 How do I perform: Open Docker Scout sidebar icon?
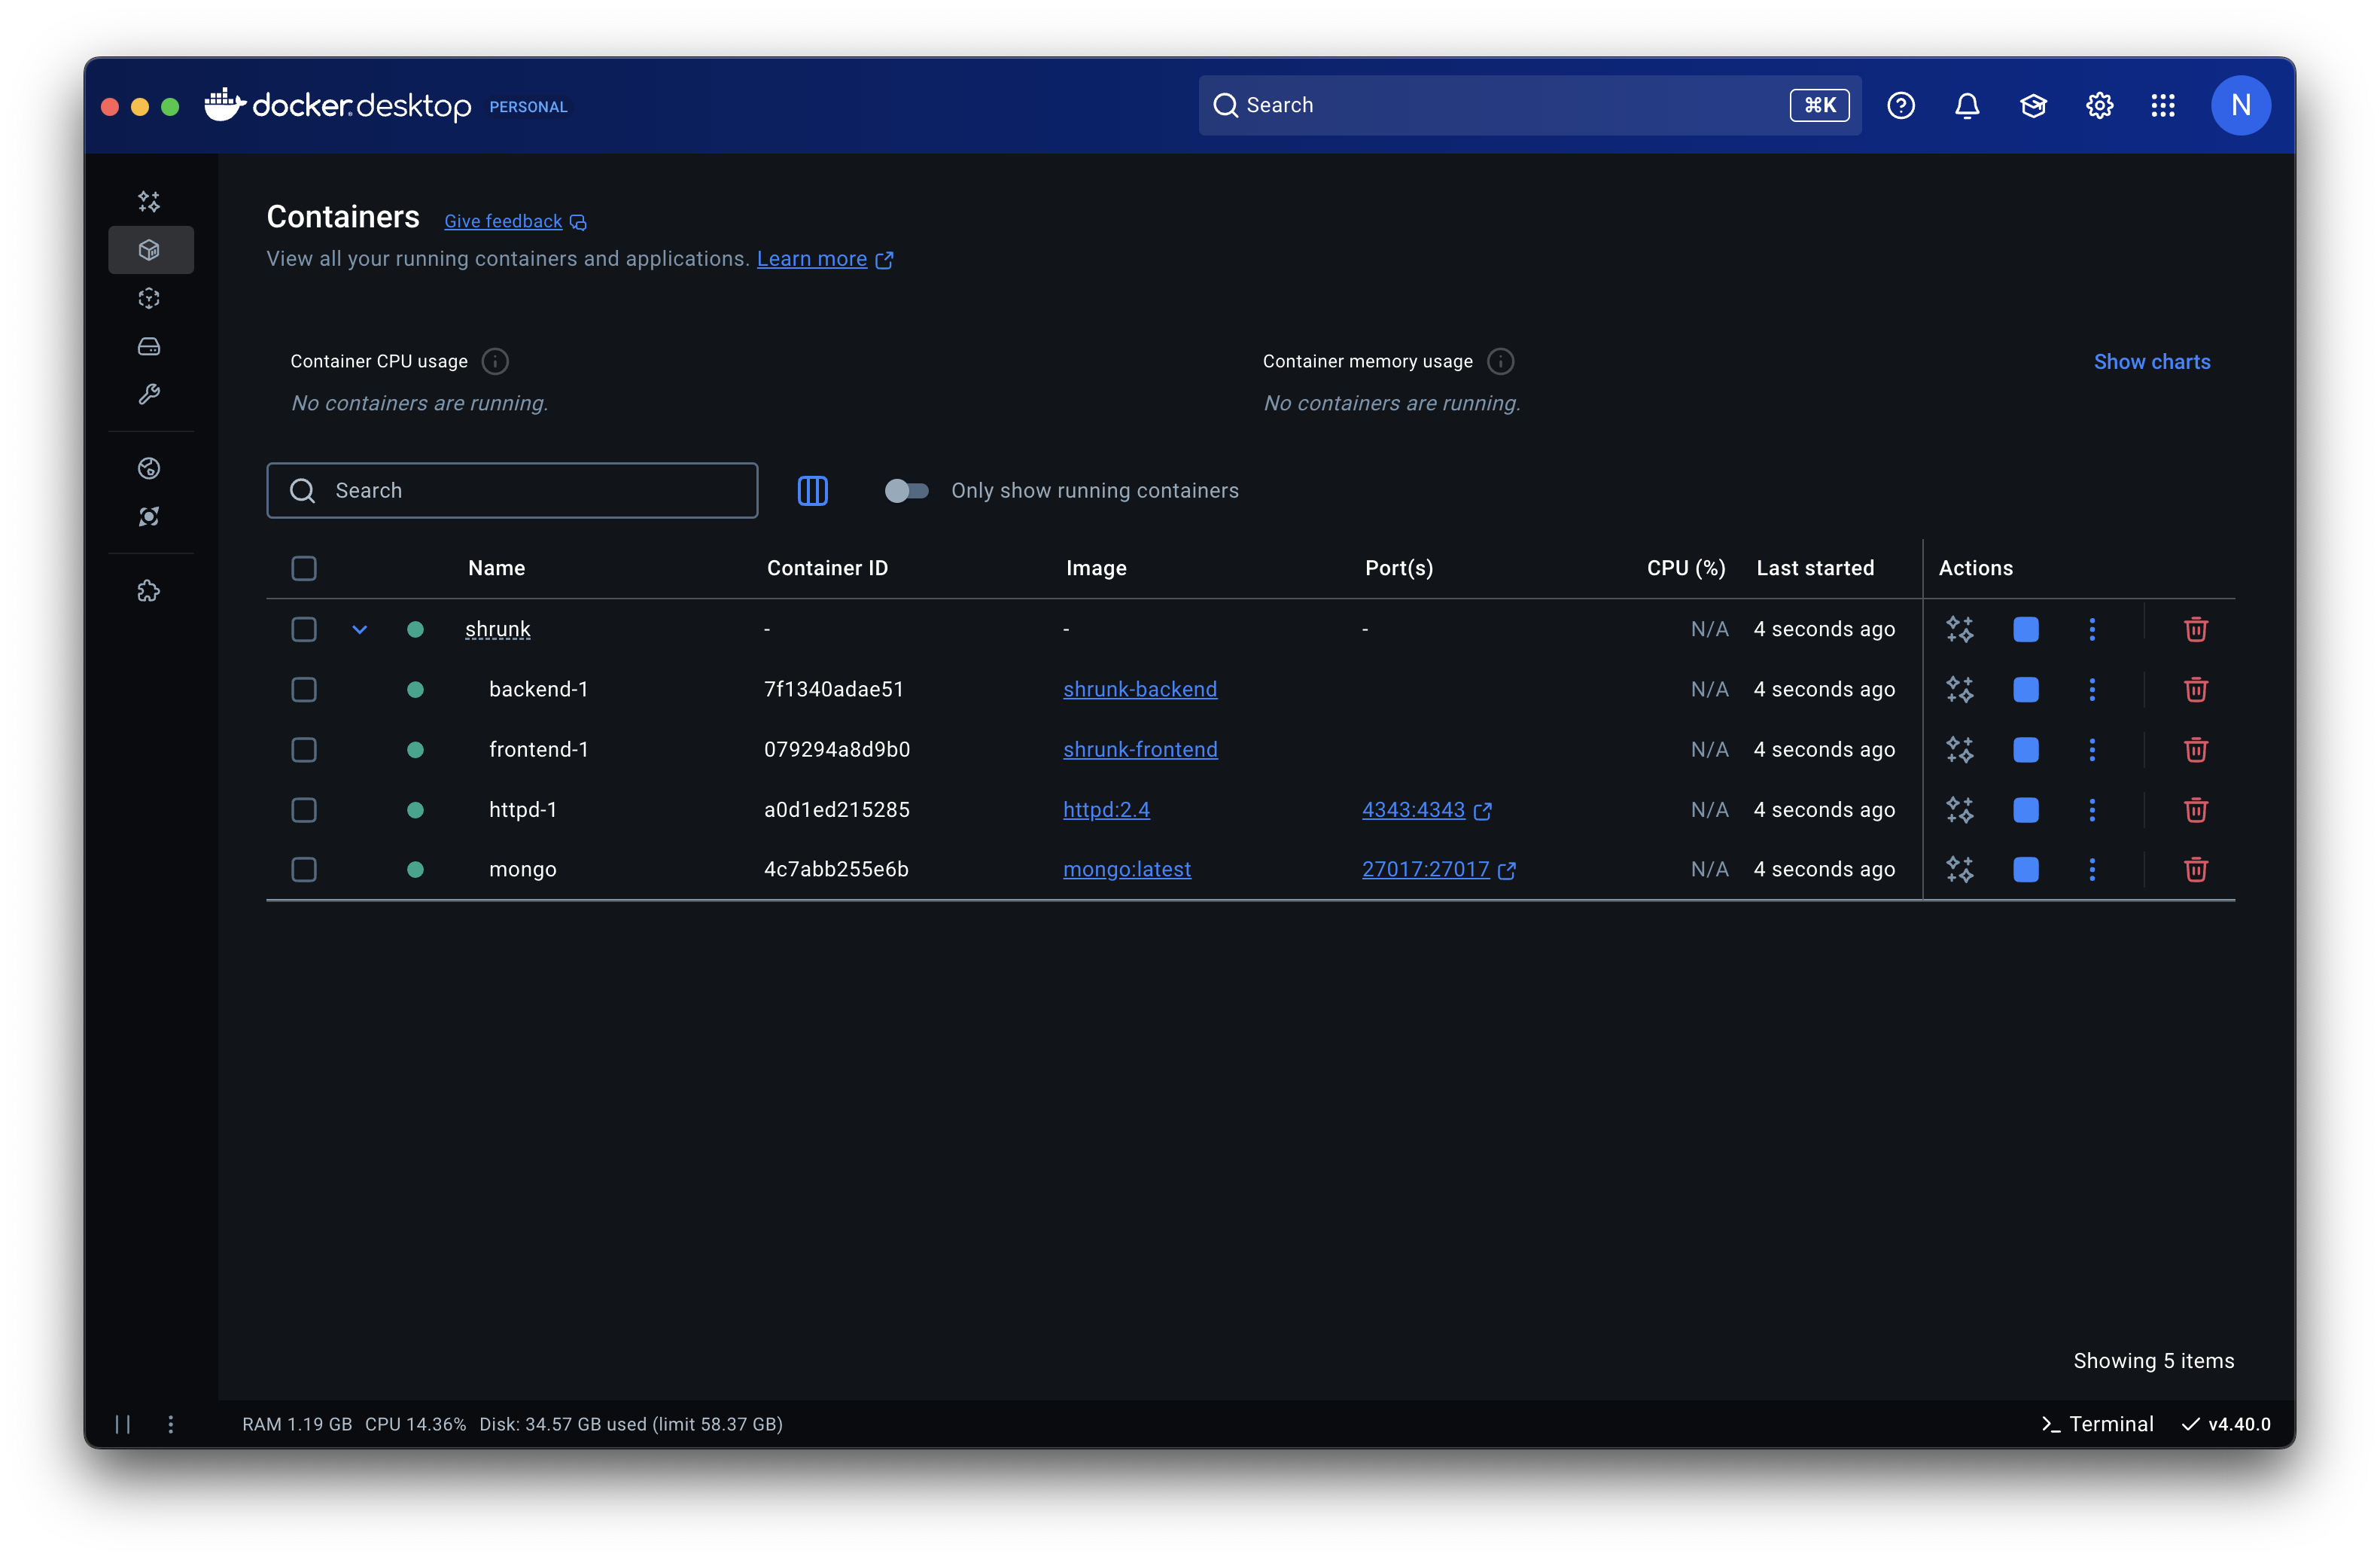point(149,516)
